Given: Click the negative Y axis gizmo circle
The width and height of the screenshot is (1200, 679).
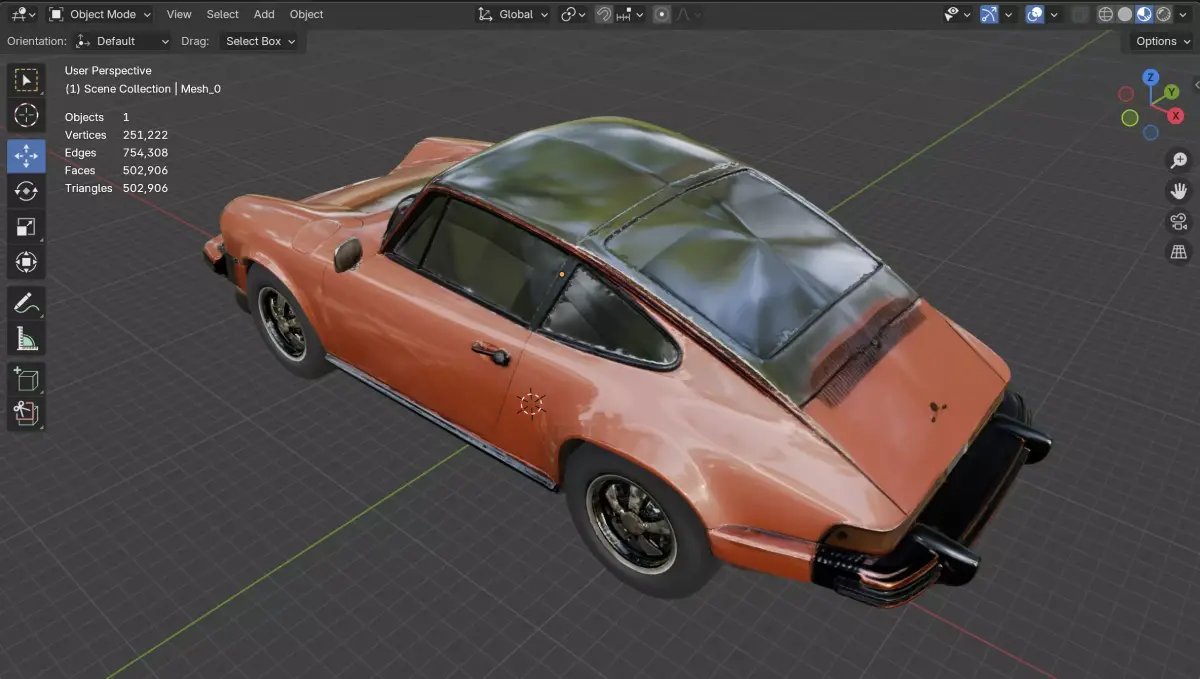Looking at the screenshot, I should (x=1130, y=118).
